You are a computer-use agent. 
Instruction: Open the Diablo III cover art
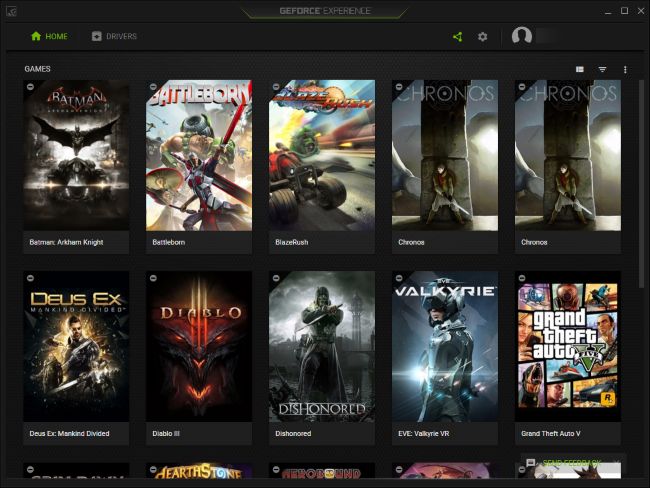coord(199,347)
